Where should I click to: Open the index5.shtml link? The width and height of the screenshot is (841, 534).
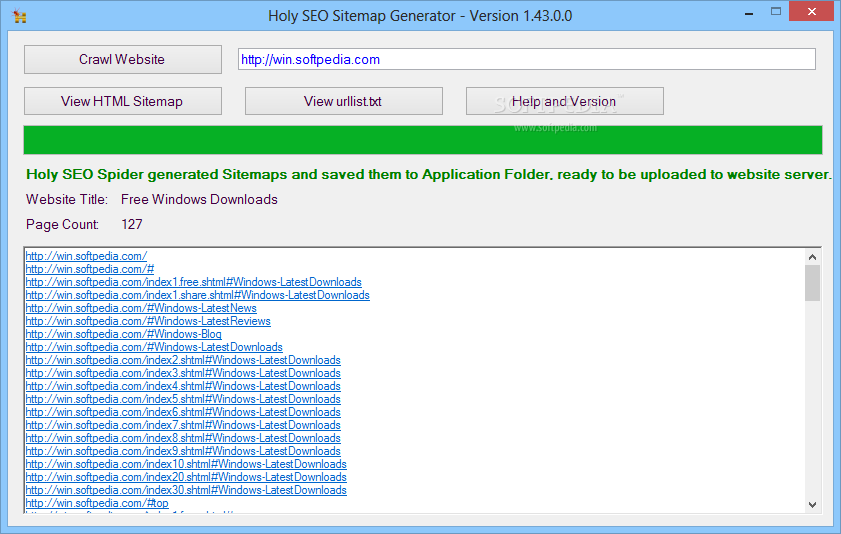click(183, 399)
